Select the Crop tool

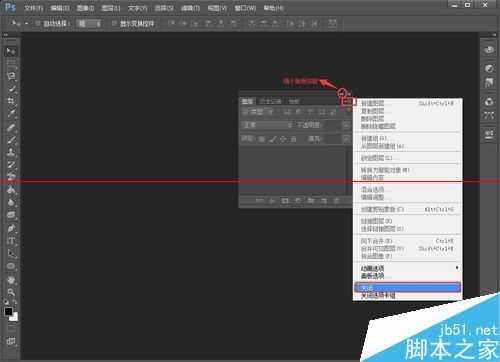[11, 101]
